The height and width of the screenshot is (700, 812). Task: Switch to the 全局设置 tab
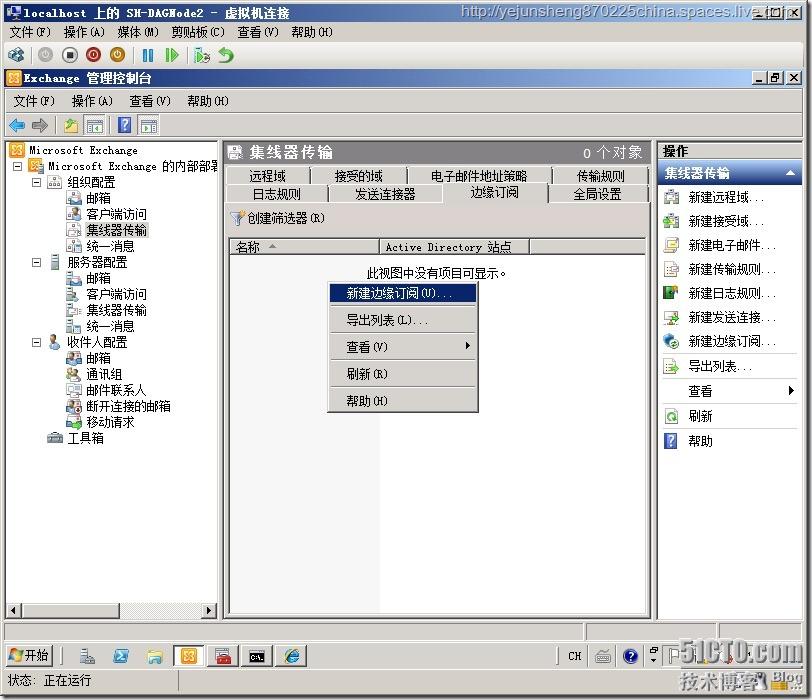pos(598,194)
